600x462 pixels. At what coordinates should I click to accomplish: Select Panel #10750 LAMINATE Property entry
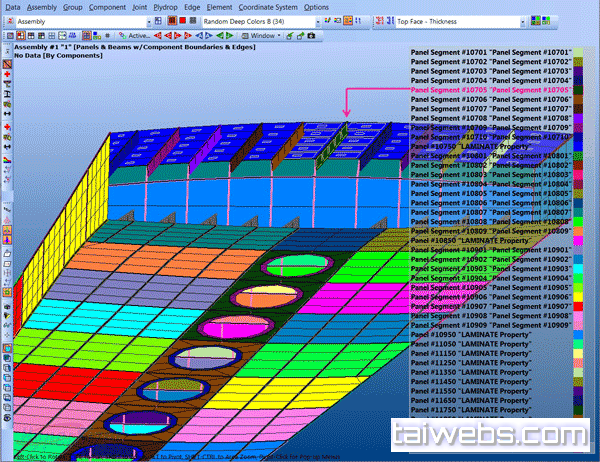tap(468, 146)
